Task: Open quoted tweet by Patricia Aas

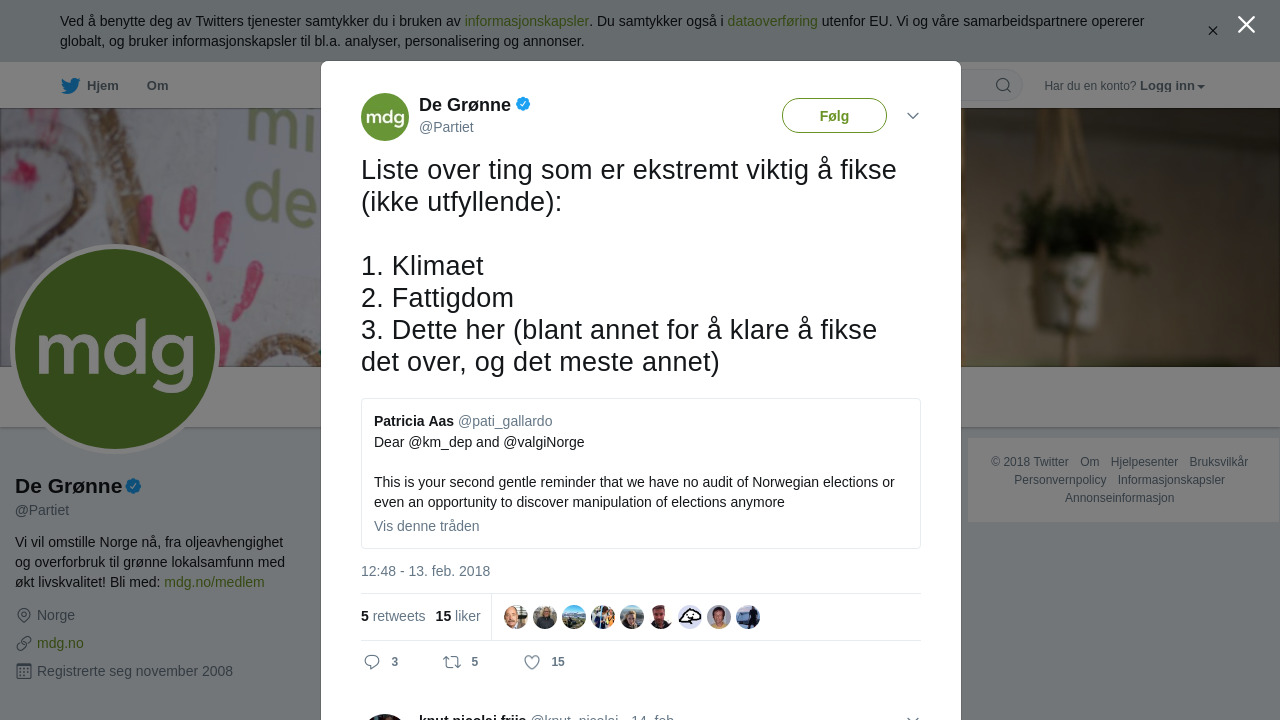Action: (640, 462)
